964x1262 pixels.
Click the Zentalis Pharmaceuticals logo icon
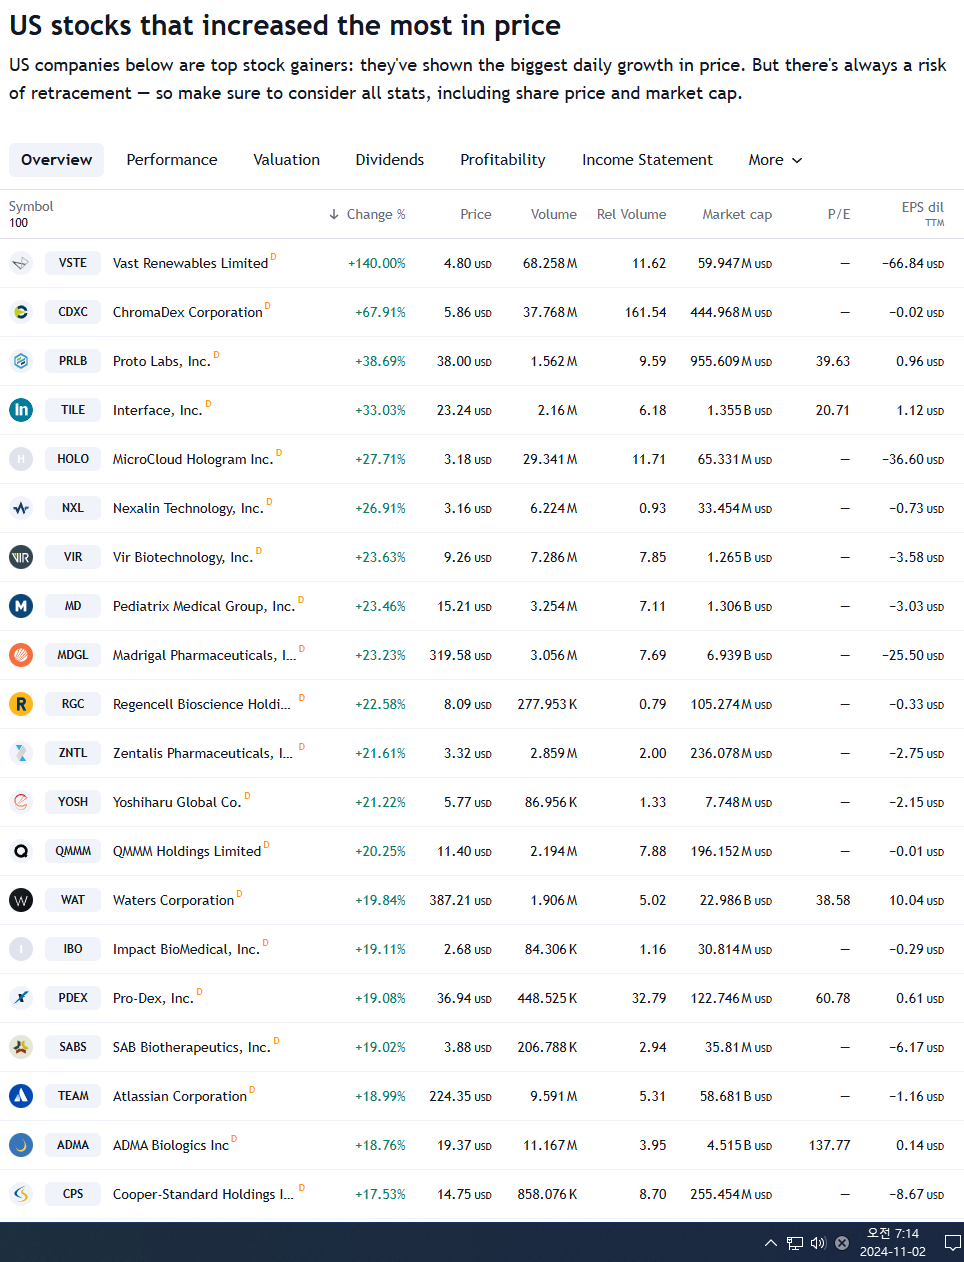(21, 753)
